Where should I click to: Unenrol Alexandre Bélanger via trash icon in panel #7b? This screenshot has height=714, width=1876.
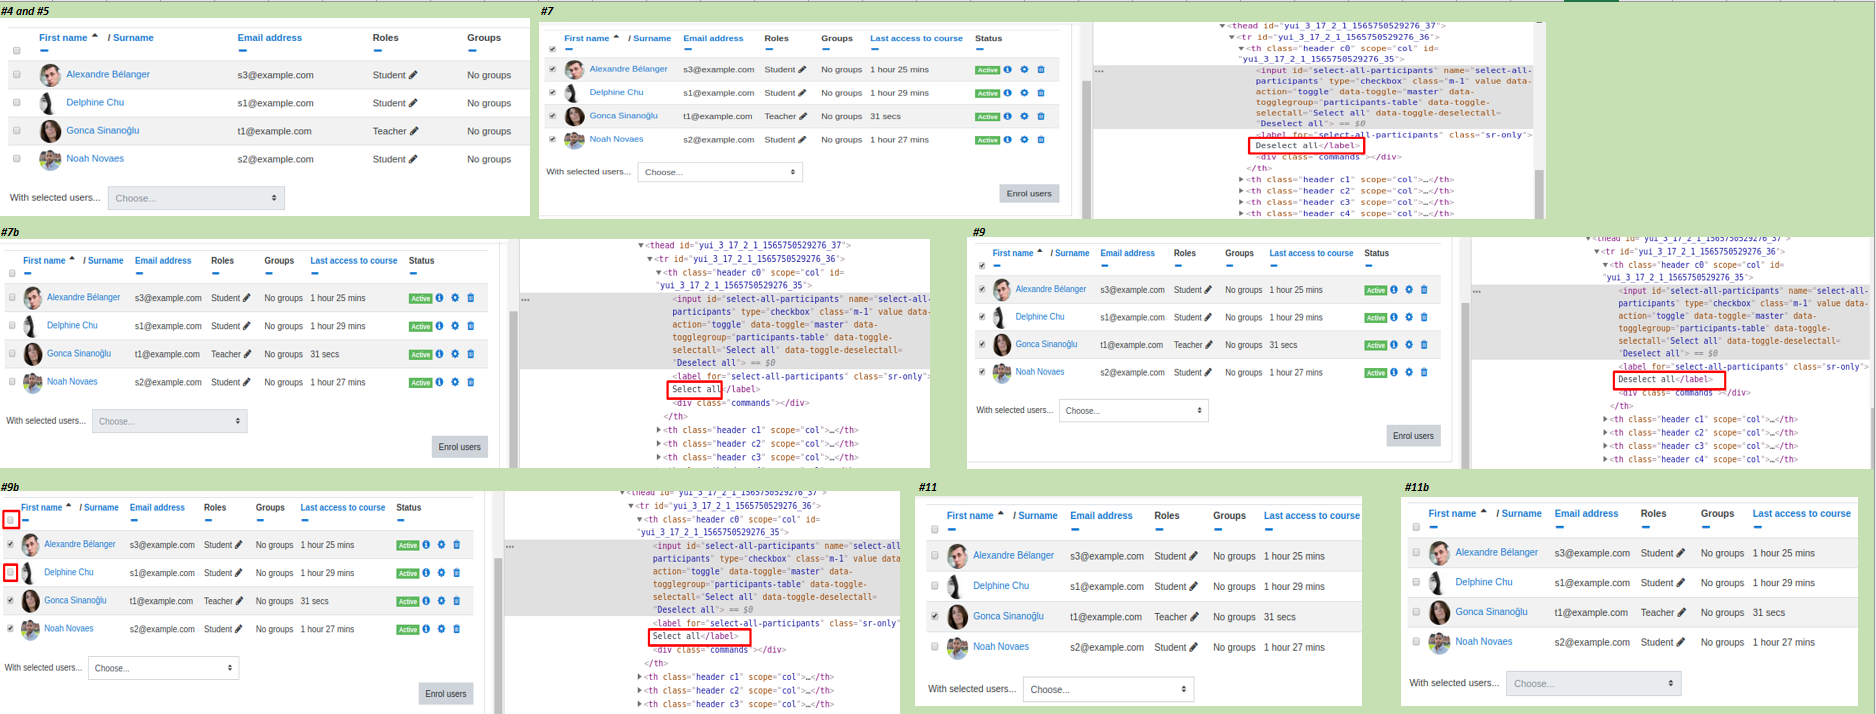(471, 298)
